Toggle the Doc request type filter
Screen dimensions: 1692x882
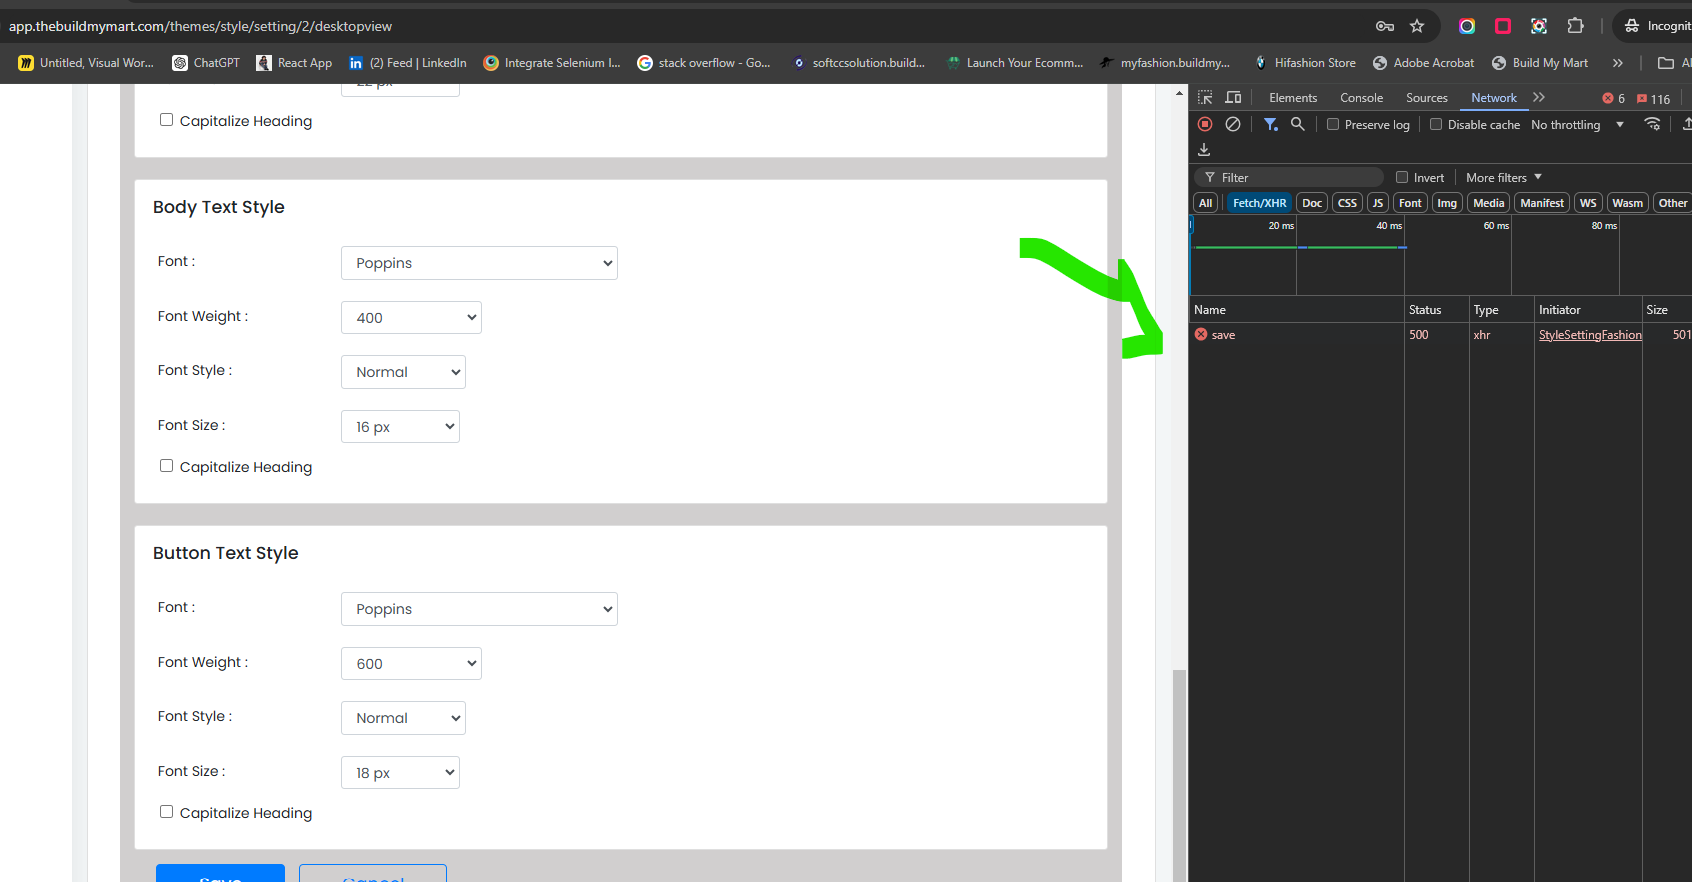coord(1312,203)
